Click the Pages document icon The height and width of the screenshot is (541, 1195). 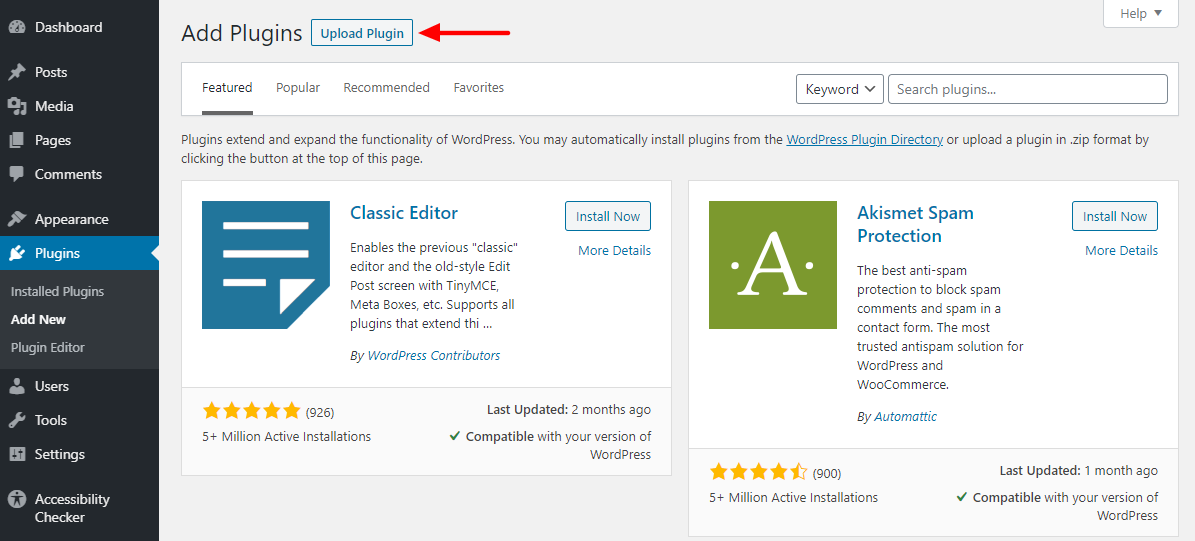[17, 140]
